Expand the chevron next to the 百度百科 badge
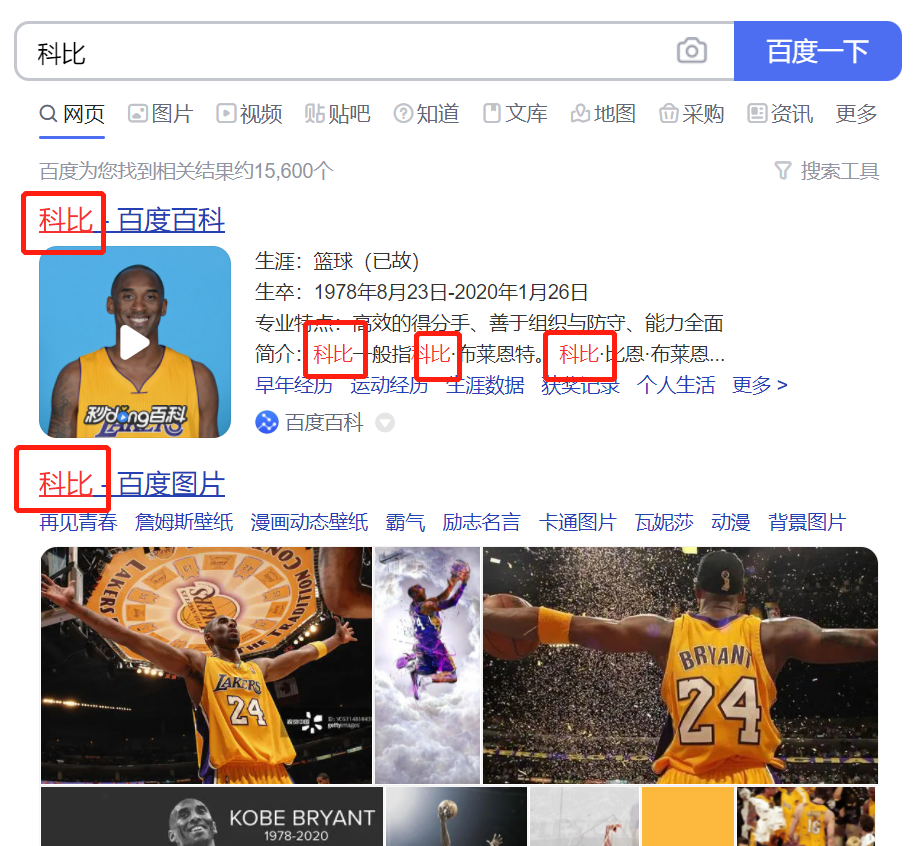 [x=386, y=423]
